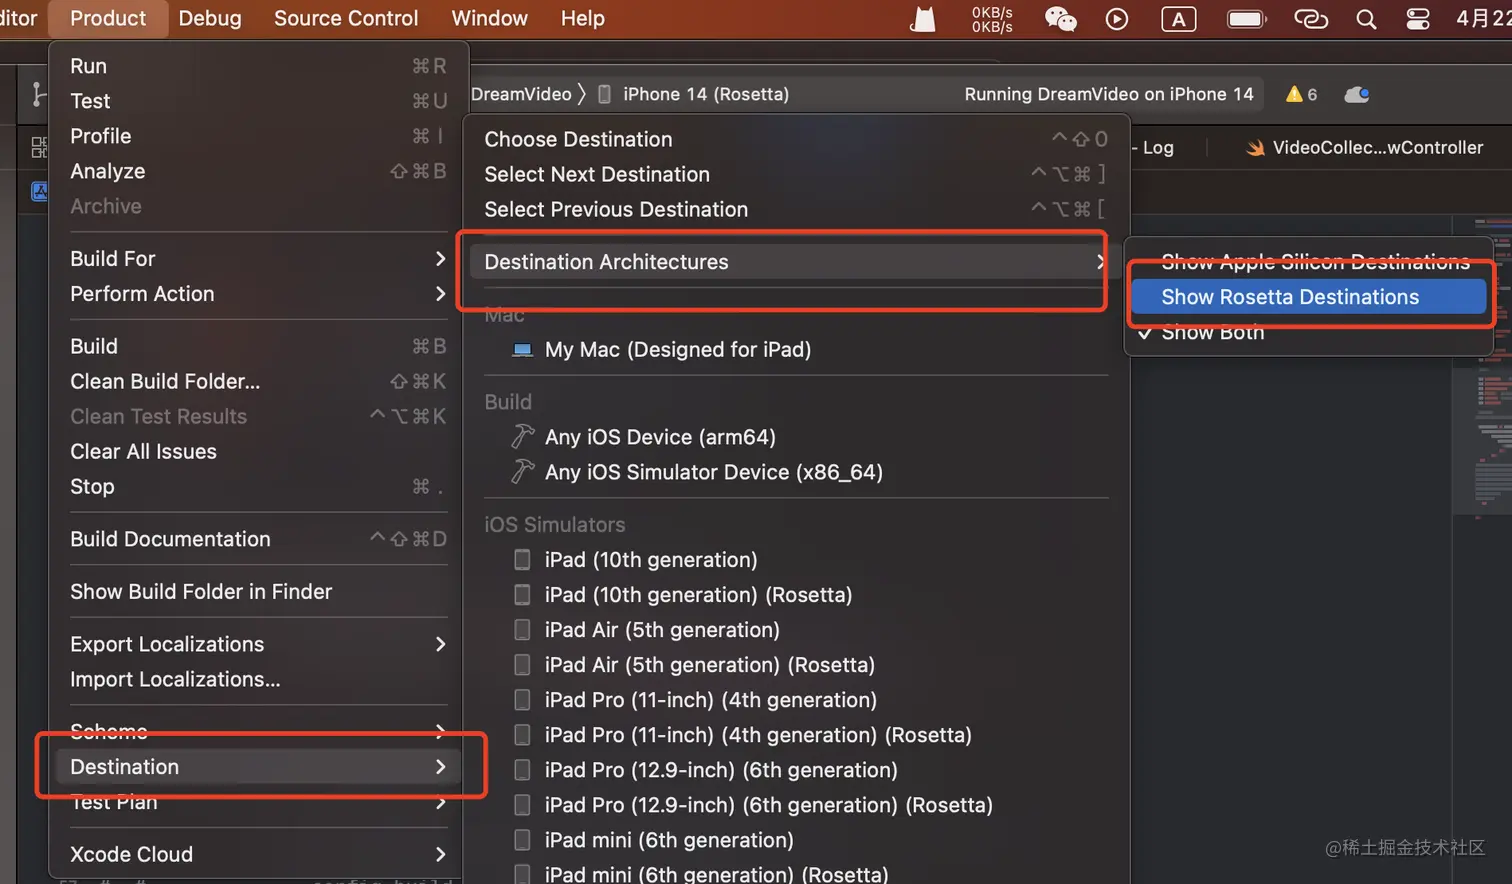This screenshot has width=1512, height=884.
Task: Select Clean Build Folder…
Action: (x=258, y=381)
